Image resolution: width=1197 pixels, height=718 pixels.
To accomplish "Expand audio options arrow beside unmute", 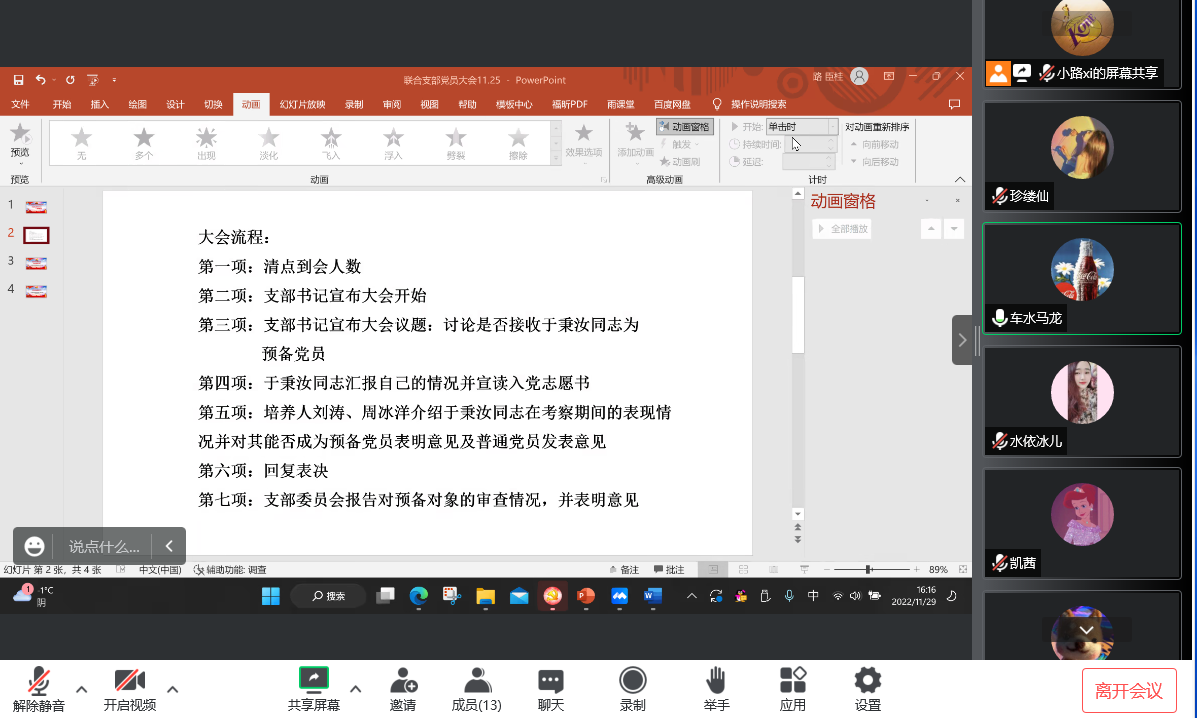I will pyautogui.click(x=82, y=689).
